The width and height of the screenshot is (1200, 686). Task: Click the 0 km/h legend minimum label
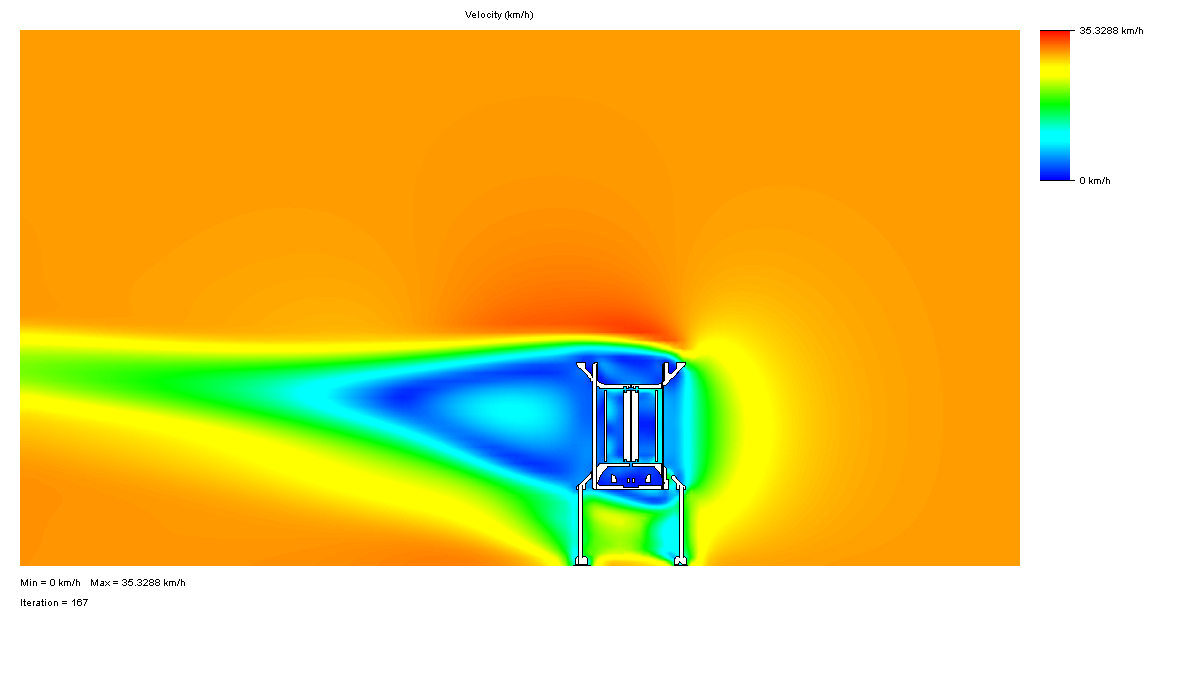point(1094,181)
